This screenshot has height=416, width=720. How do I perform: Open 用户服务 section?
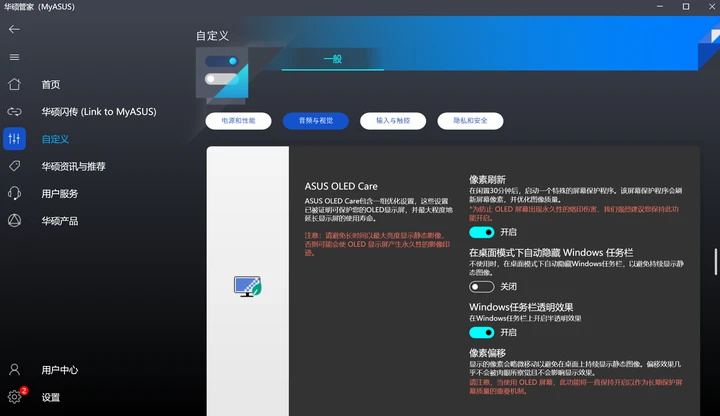click(x=60, y=194)
